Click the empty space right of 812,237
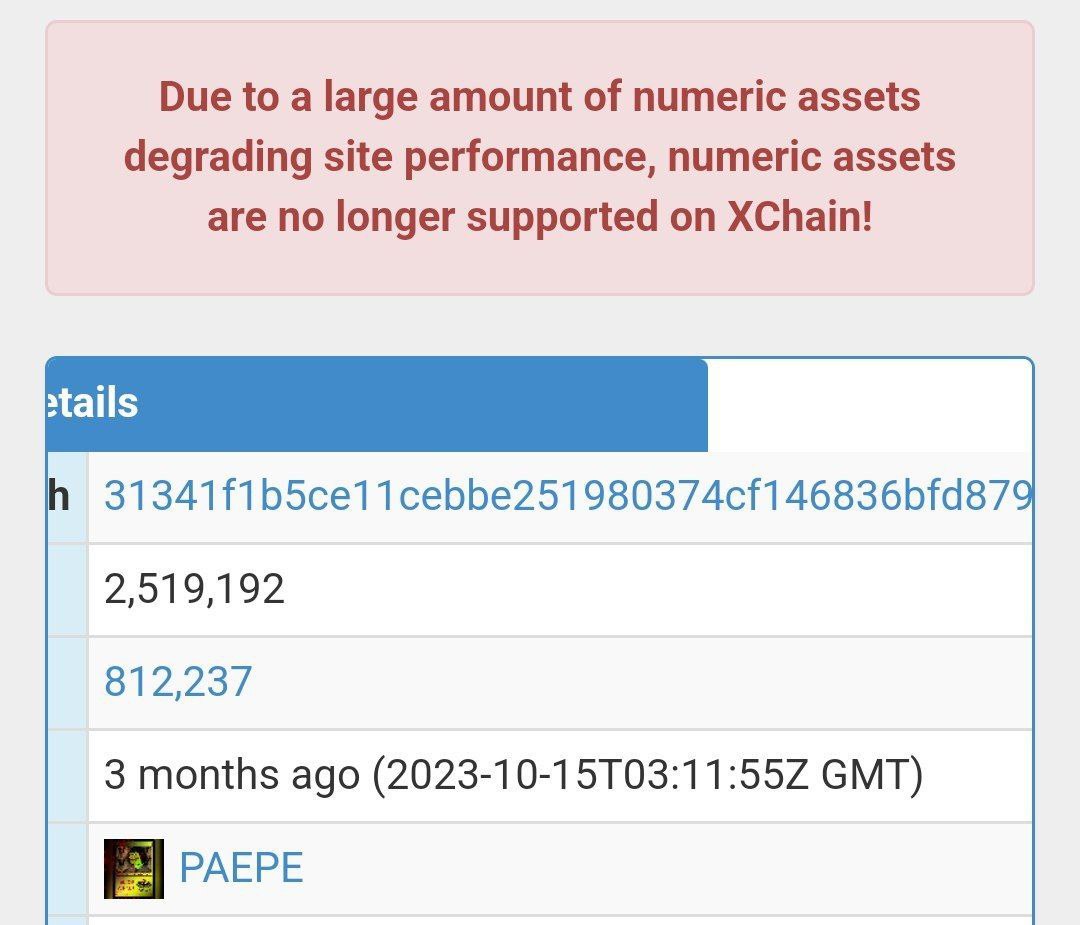 coord(642,683)
